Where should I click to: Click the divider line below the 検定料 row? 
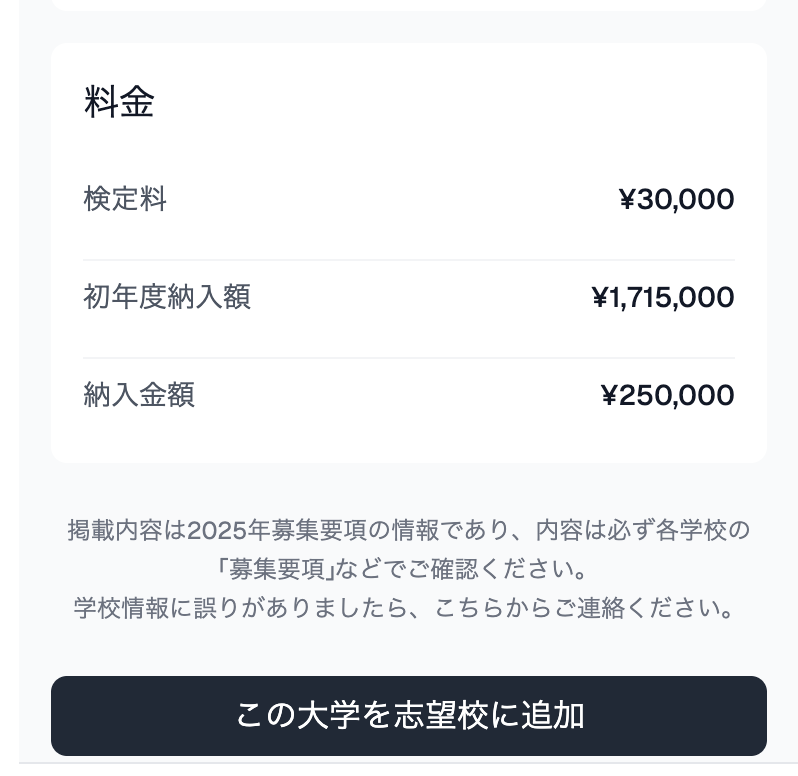[x=409, y=260]
